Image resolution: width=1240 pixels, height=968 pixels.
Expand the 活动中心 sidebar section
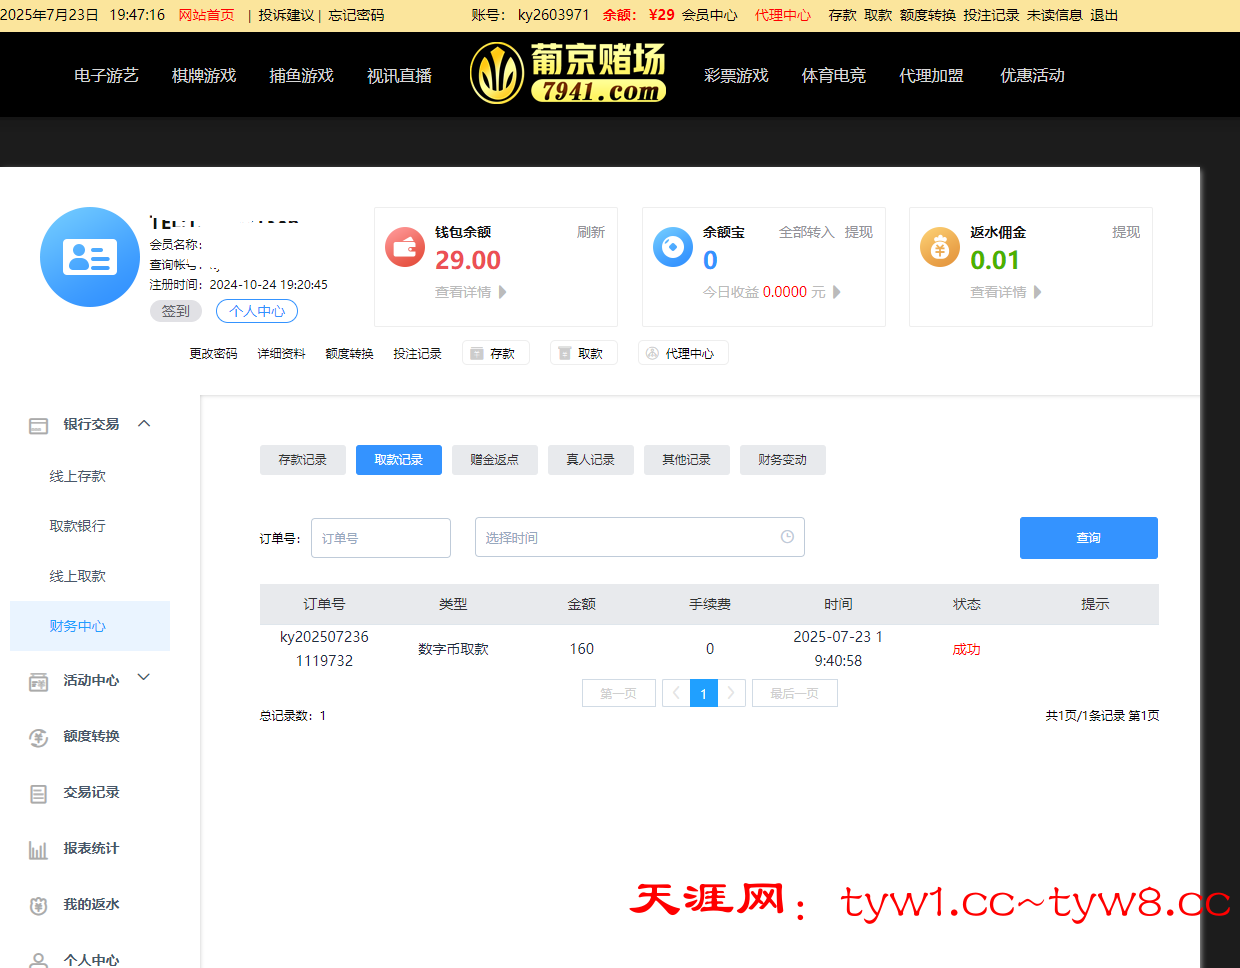(x=144, y=678)
